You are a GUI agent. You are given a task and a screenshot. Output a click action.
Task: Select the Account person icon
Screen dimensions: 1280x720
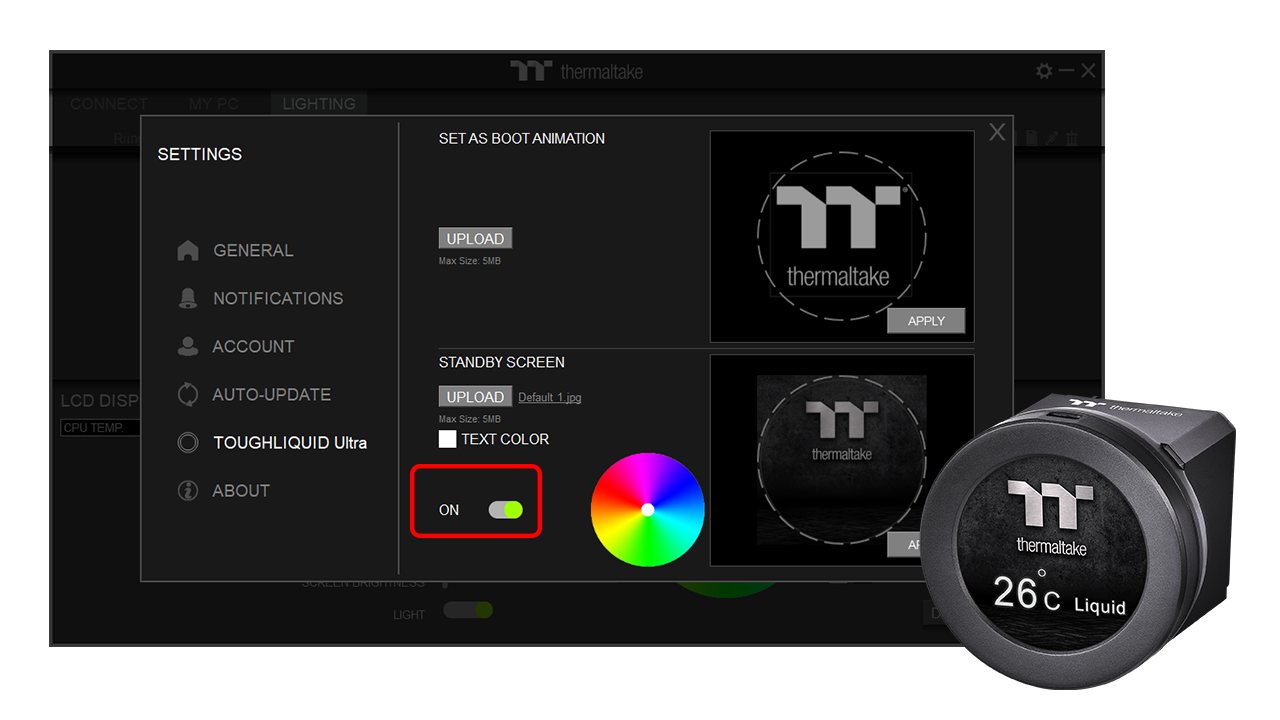187,347
